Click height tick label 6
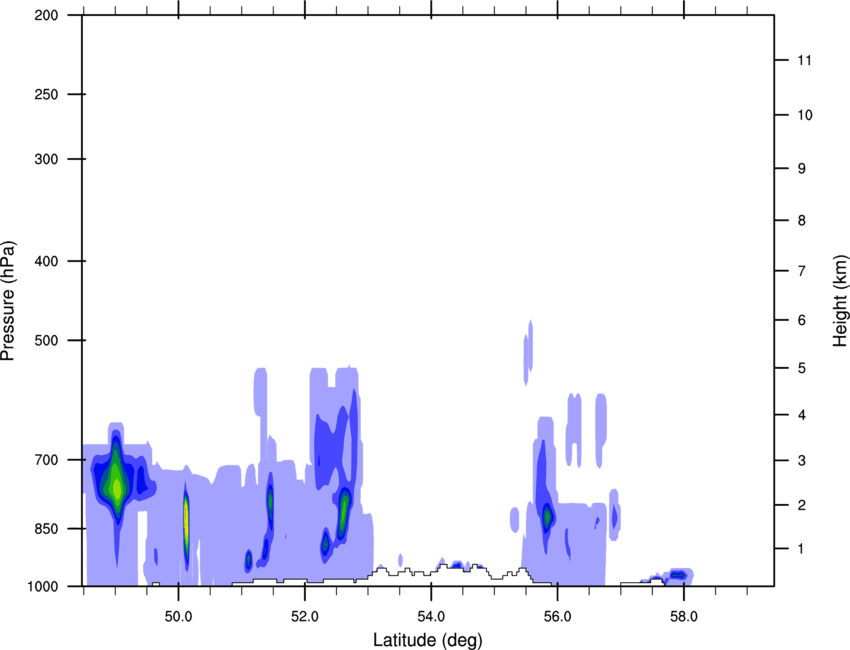This screenshot has height=650, width=850. click(x=802, y=320)
